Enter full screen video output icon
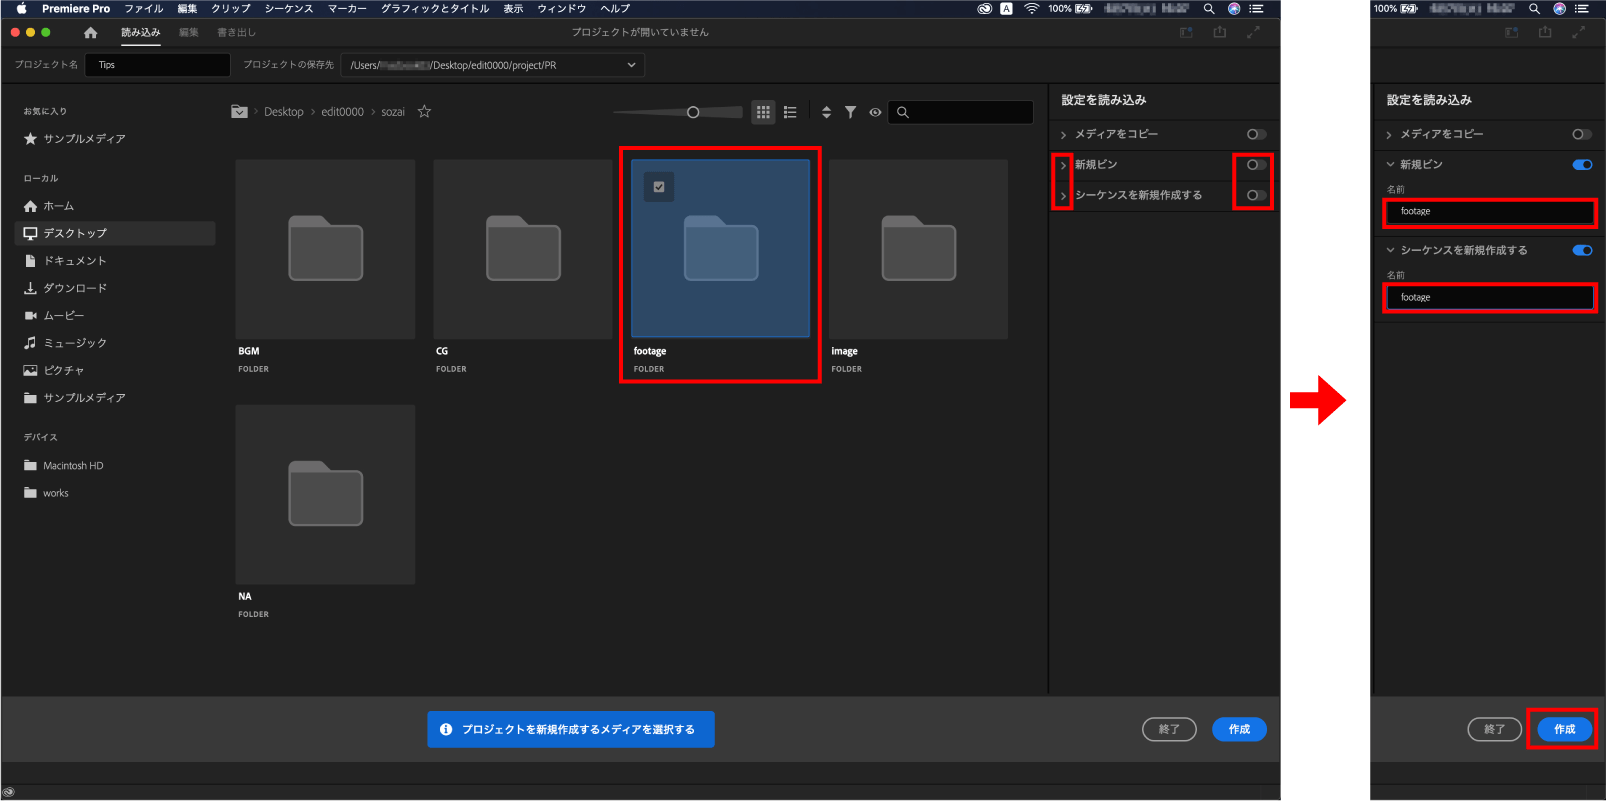Viewport: 1606px width, 801px height. coord(1253,33)
